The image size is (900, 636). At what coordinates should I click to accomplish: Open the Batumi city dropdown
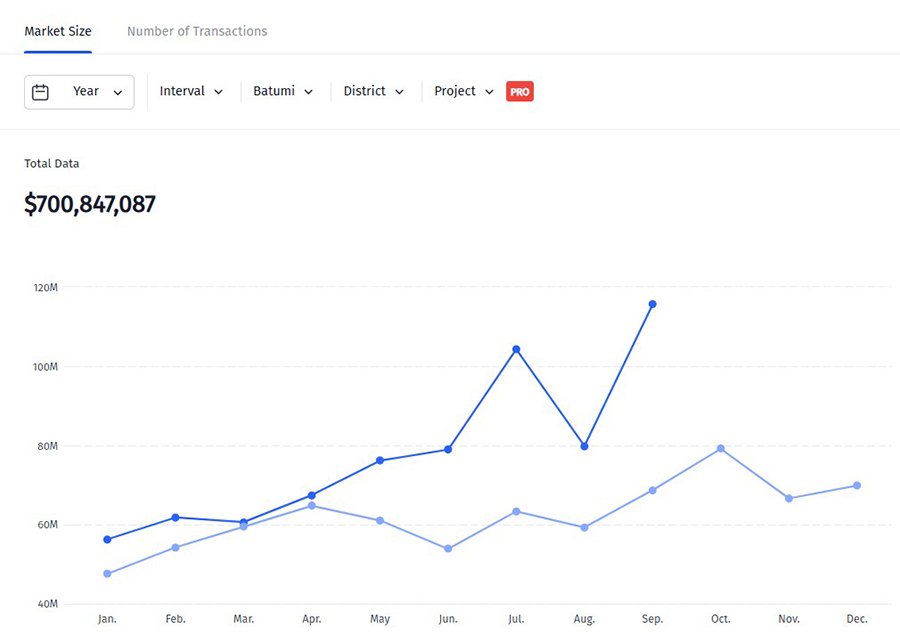coord(283,92)
